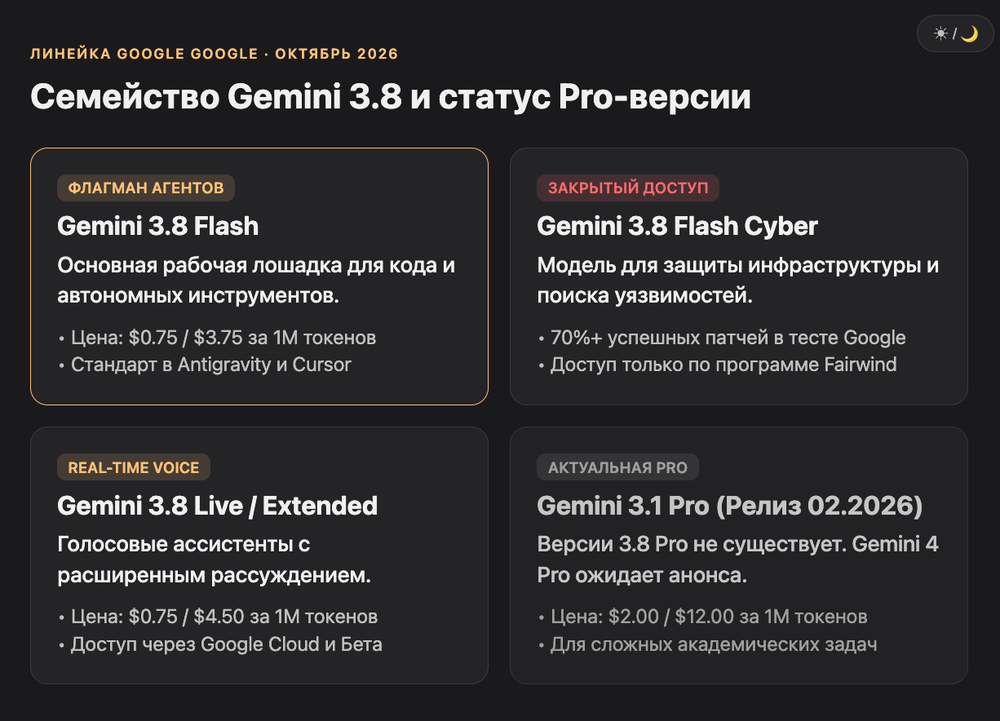Click the ФЛАГМАН АГЕНТОВ badge
Image resolution: width=1000 pixels, height=721 pixels.
[x=146, y=187]
